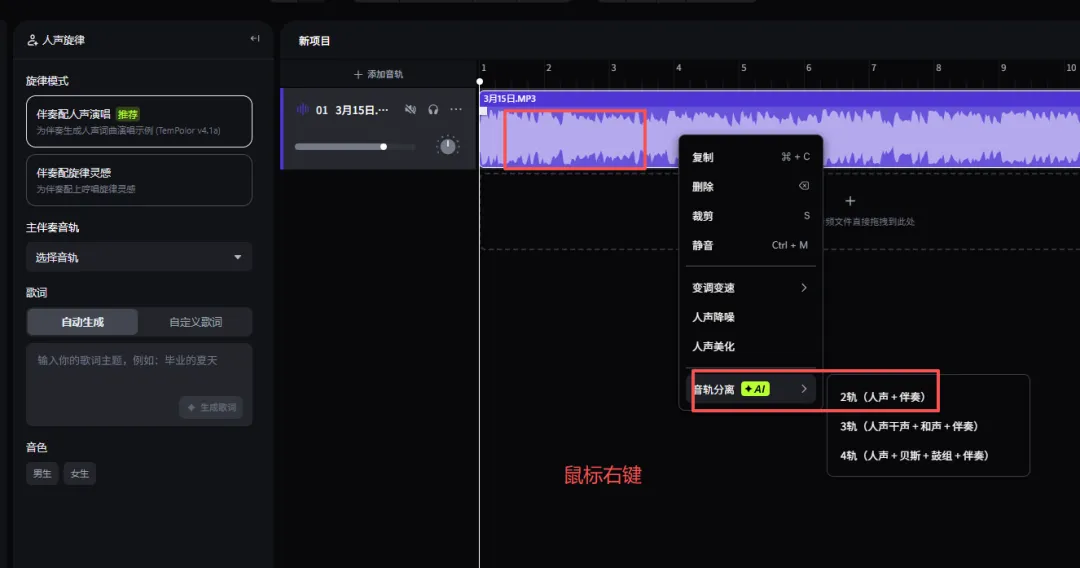The width and height of the screenshot is (1080, 568).
Task: Click the 01 3月15日 track name
Action: 352,109
